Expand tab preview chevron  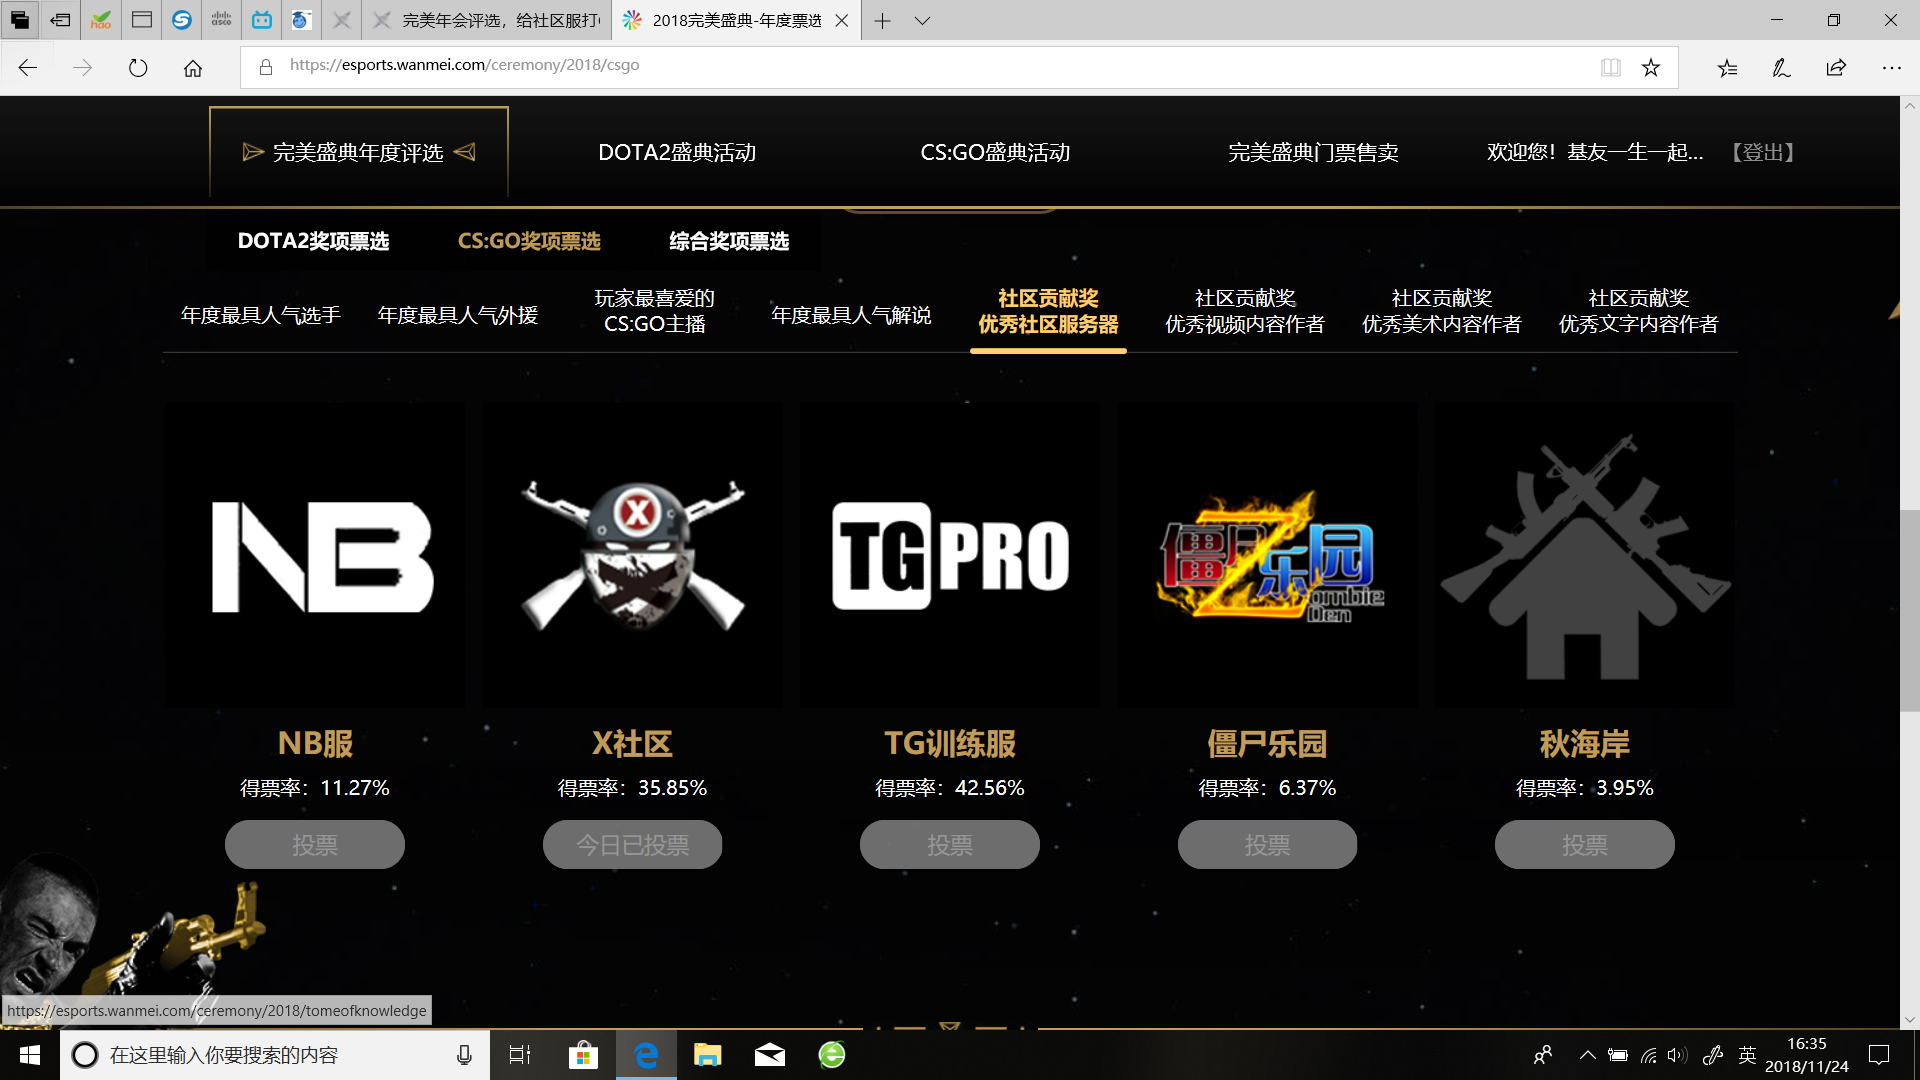pyautogui.click(x=922, y=20)
